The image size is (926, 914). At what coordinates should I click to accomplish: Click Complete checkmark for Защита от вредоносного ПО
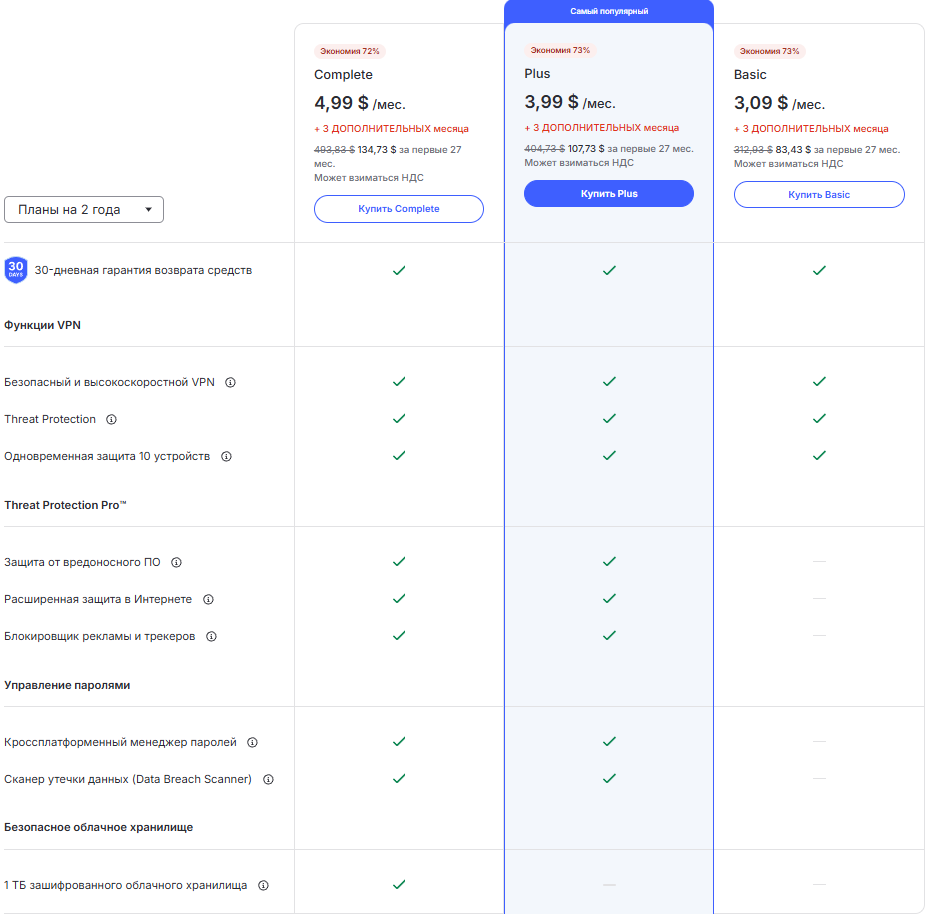[x=399, y=562]
